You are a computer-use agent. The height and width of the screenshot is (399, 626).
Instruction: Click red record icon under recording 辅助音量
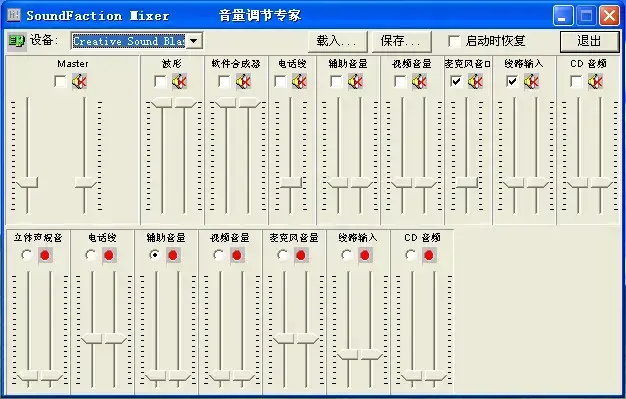tap(173, 255)
